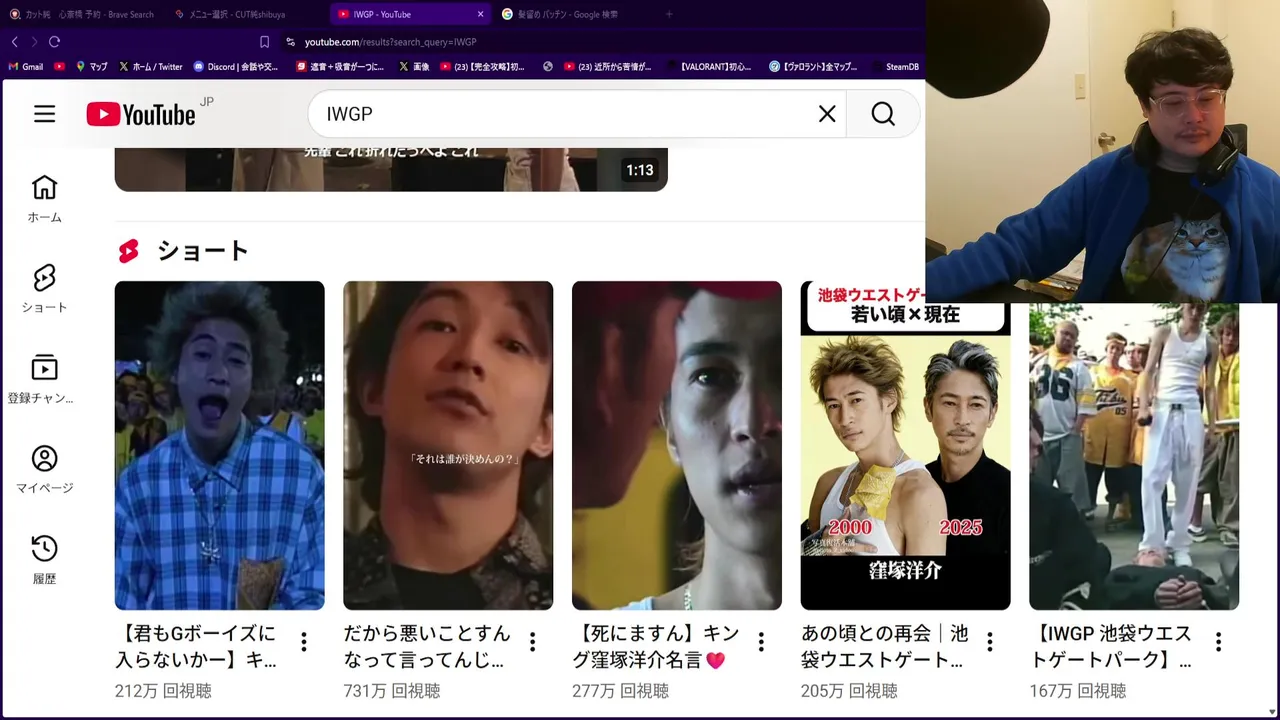This screenshot has width=1280, height=720.
Task: Open the video thumbnail showing 1:13 duration
Action: coord(391,169)
